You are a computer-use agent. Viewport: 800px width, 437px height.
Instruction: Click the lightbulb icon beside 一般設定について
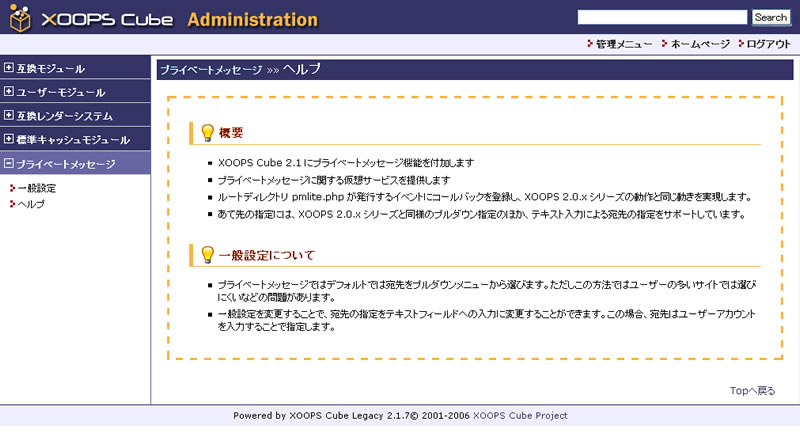(x=207, y=254)
